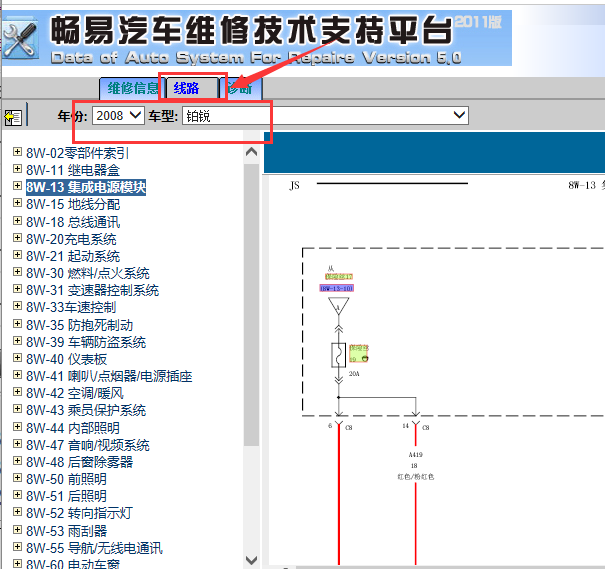Image resolution: width=605 pixels, height=569 pixels.
Task: Open the 车型 铂锐 dropdown
Action: (x=325, y=115)
